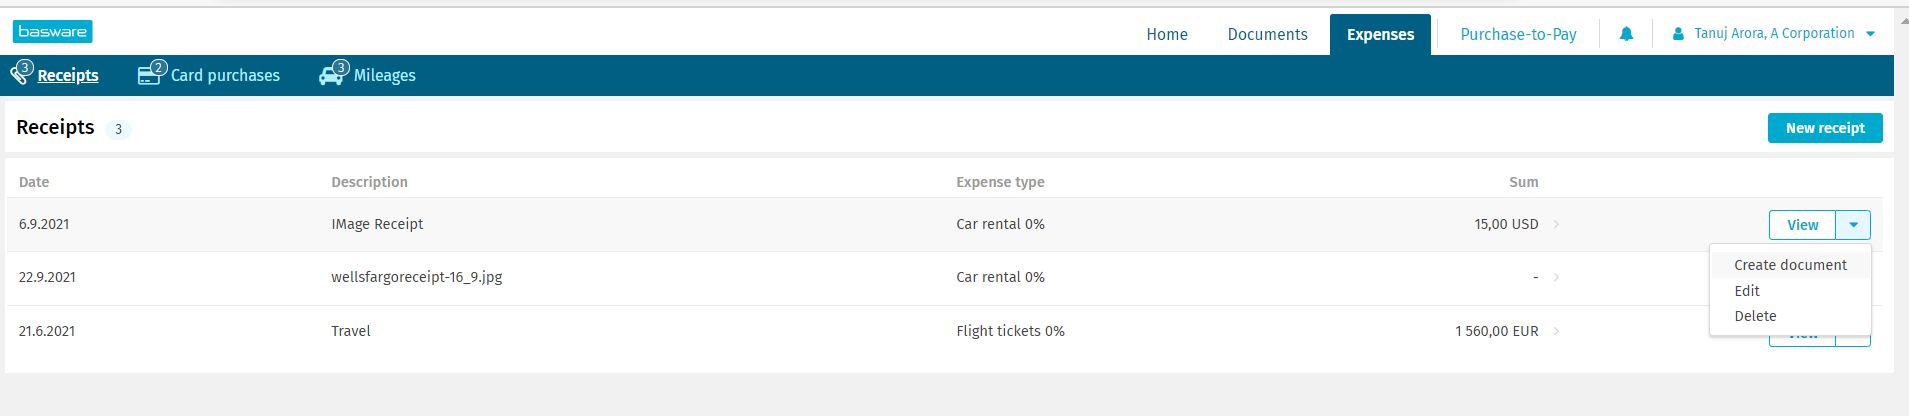The width and height of the screenshot is (1909, 416).
Task: Open the Purchase-to-Pay tab
Action: pos(1518,34)
